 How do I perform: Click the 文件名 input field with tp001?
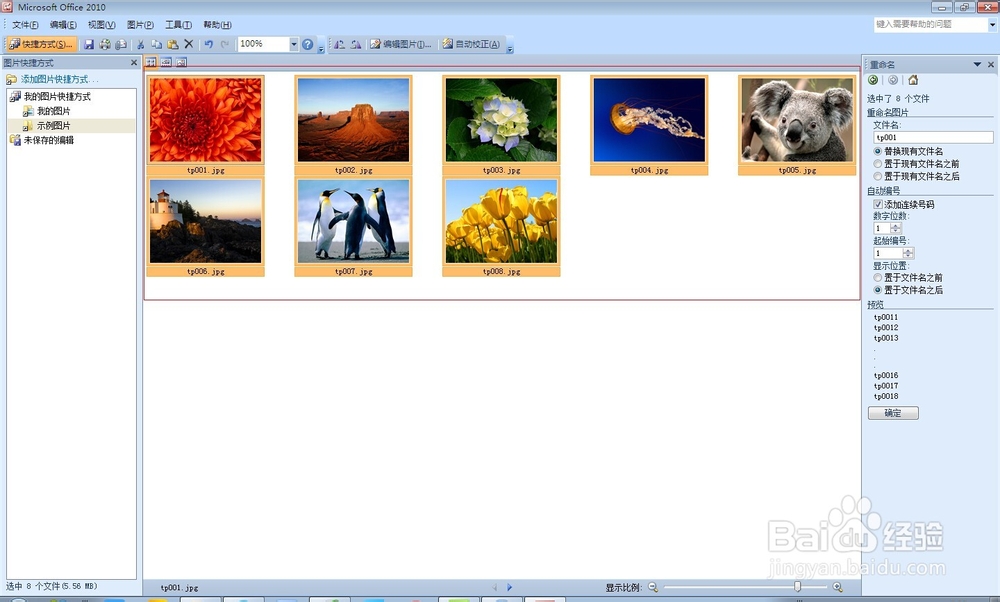pyautogui.click(x=933, y=137)
